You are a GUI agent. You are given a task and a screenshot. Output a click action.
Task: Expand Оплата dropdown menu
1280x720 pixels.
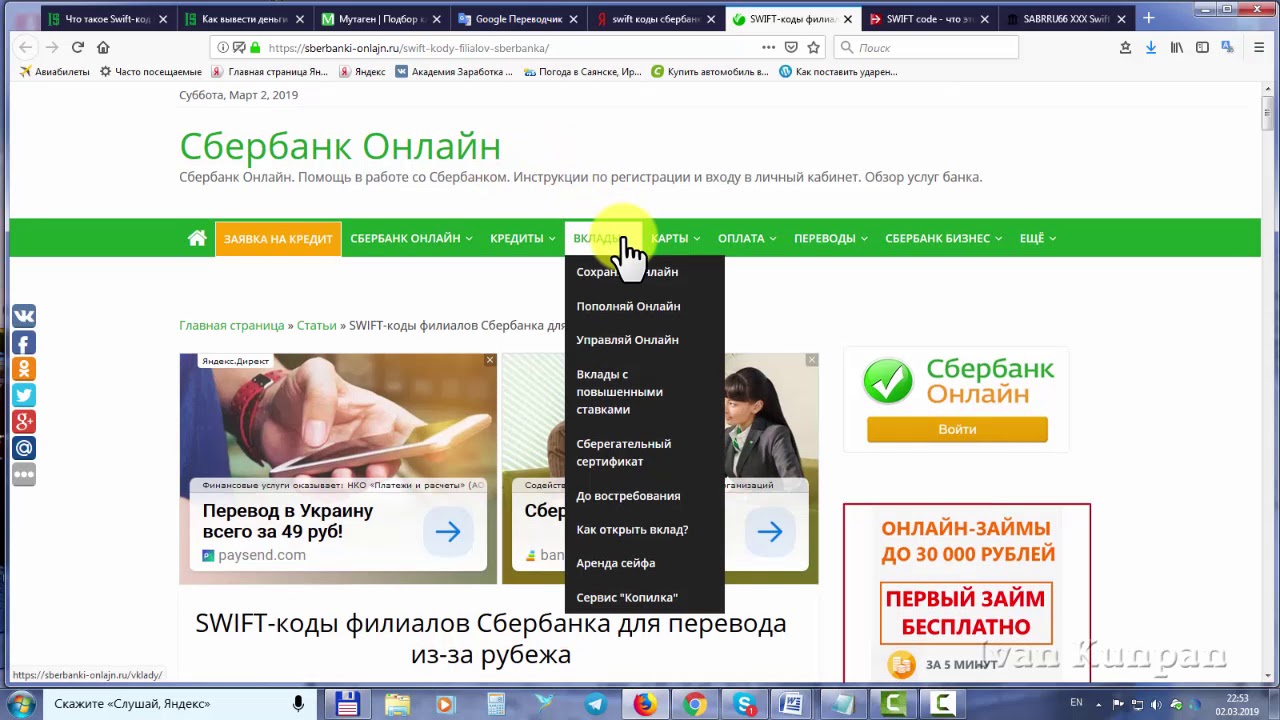click(x=747, y=238)
